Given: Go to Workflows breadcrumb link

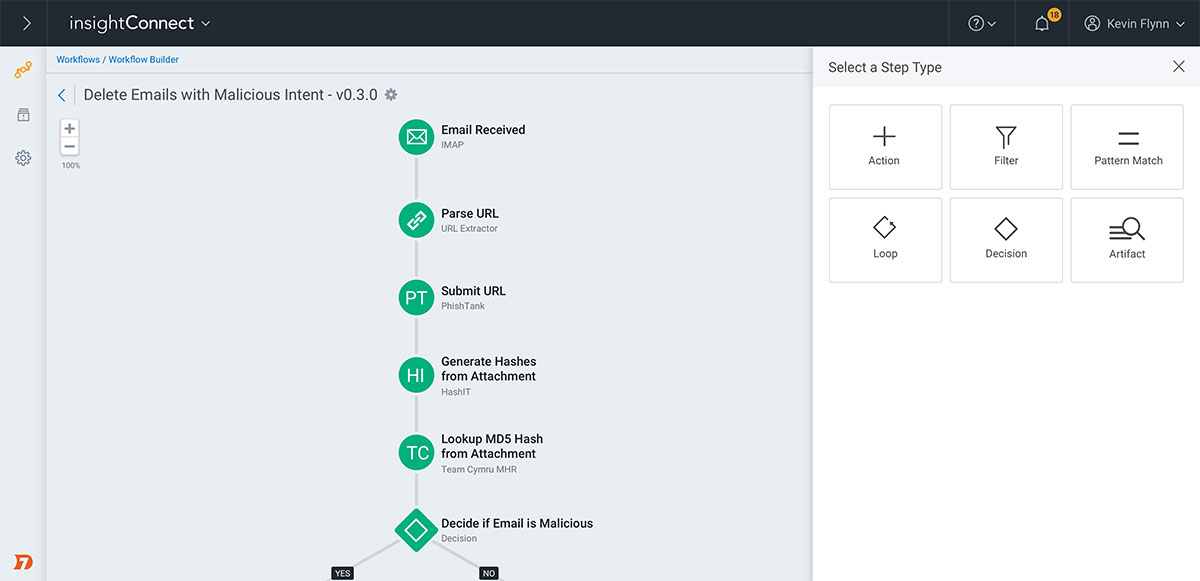Looking at the screenshot, I should click(x=77, y=60).
